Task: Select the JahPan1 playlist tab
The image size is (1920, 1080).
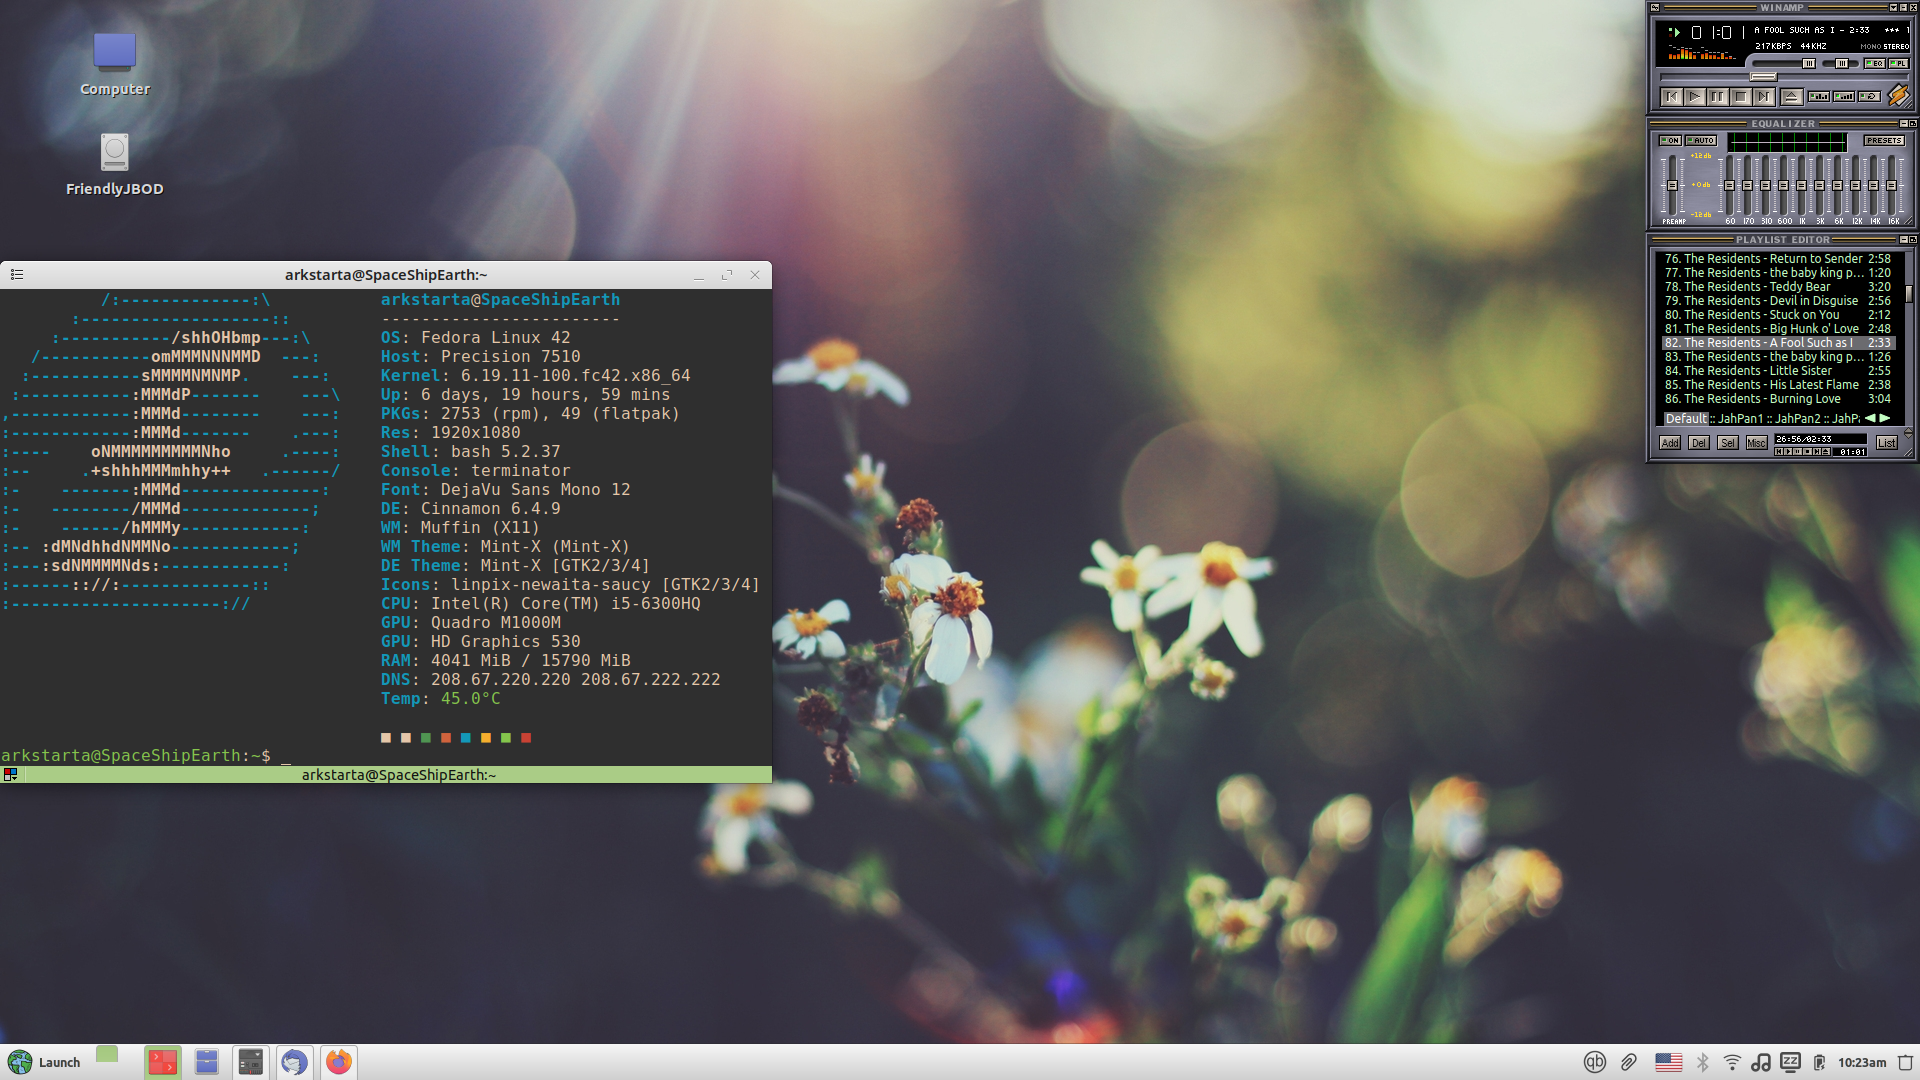Action: coord(1740,419)
